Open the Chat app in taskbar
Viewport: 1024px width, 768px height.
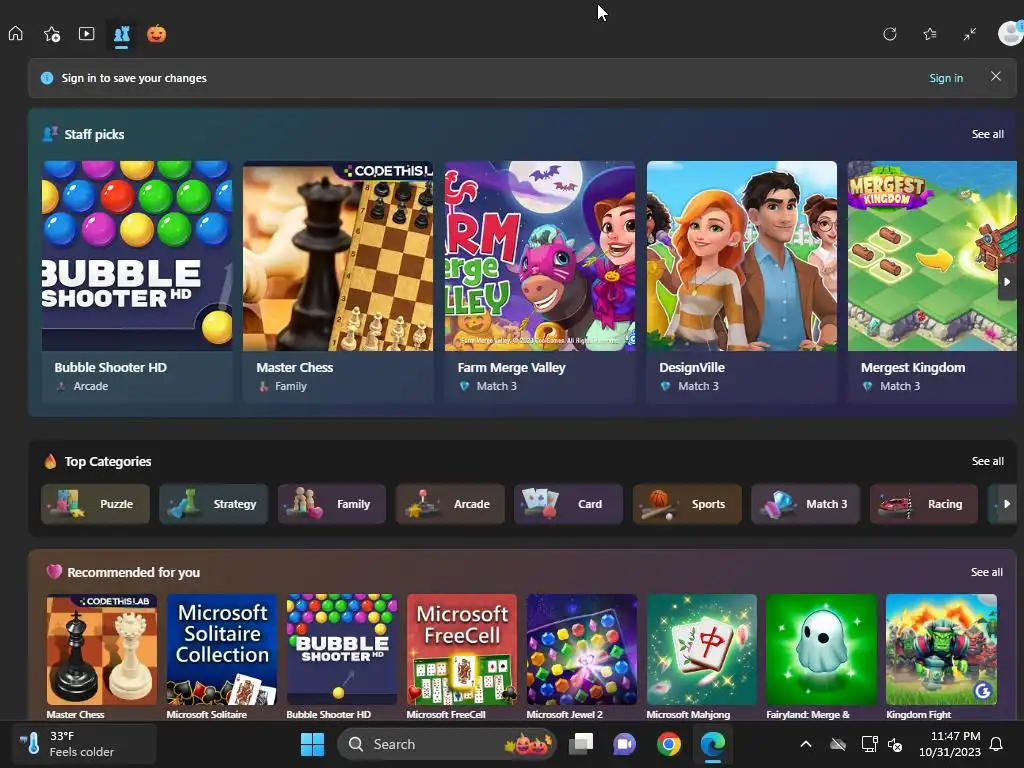coord(624,744)
